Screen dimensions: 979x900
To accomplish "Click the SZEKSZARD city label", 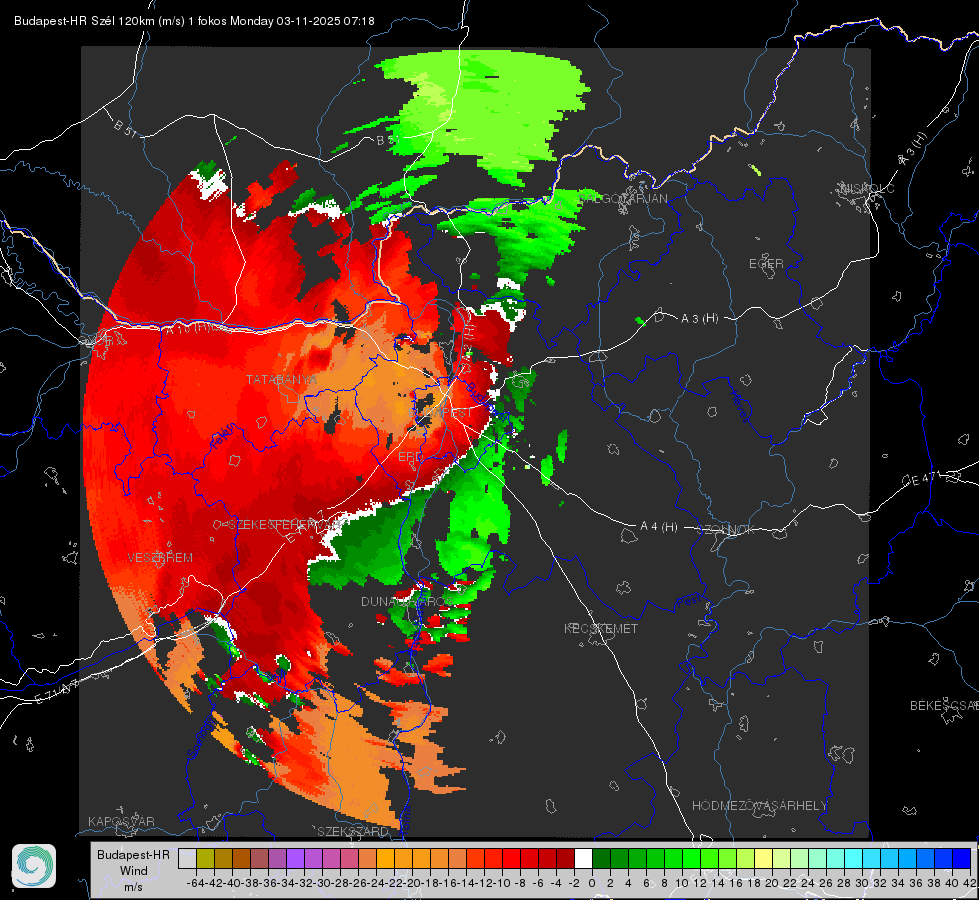I will [353, 831].
